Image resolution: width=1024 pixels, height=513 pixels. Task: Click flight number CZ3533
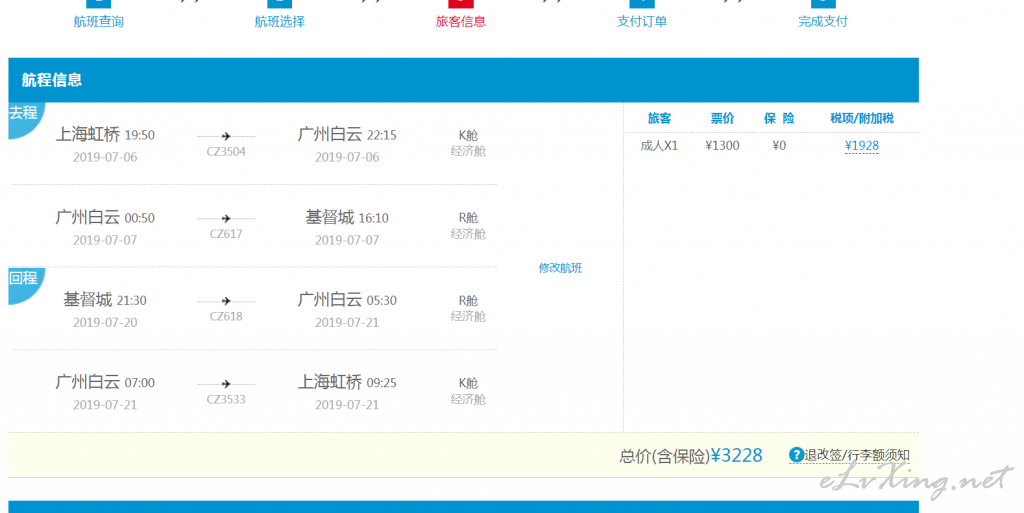coord(226,399)
